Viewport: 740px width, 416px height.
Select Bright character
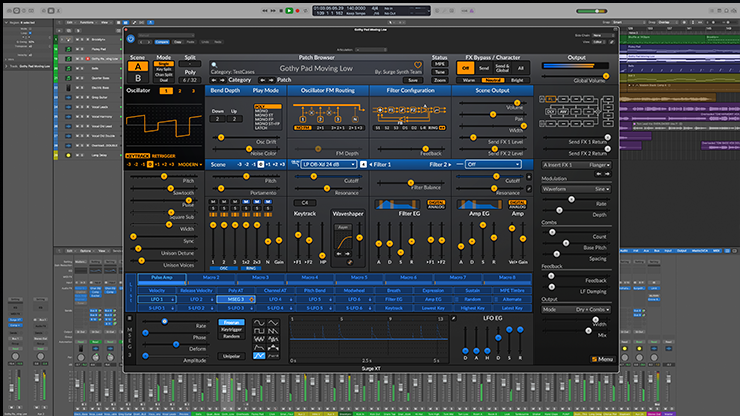(517, 80)
